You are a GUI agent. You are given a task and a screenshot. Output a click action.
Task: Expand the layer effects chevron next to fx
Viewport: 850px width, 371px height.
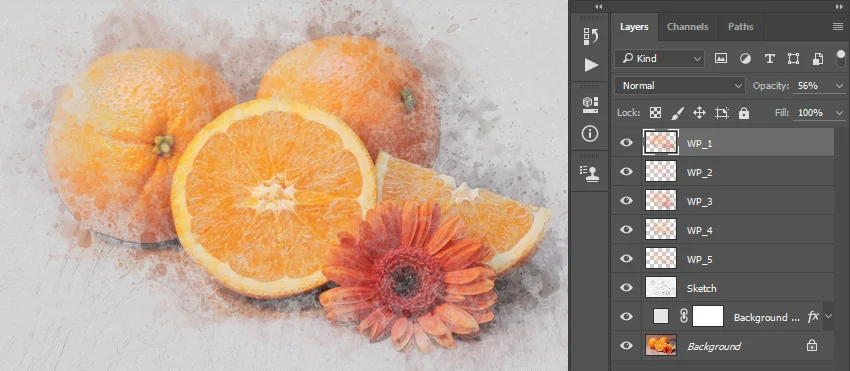click(x=828, y=316)
